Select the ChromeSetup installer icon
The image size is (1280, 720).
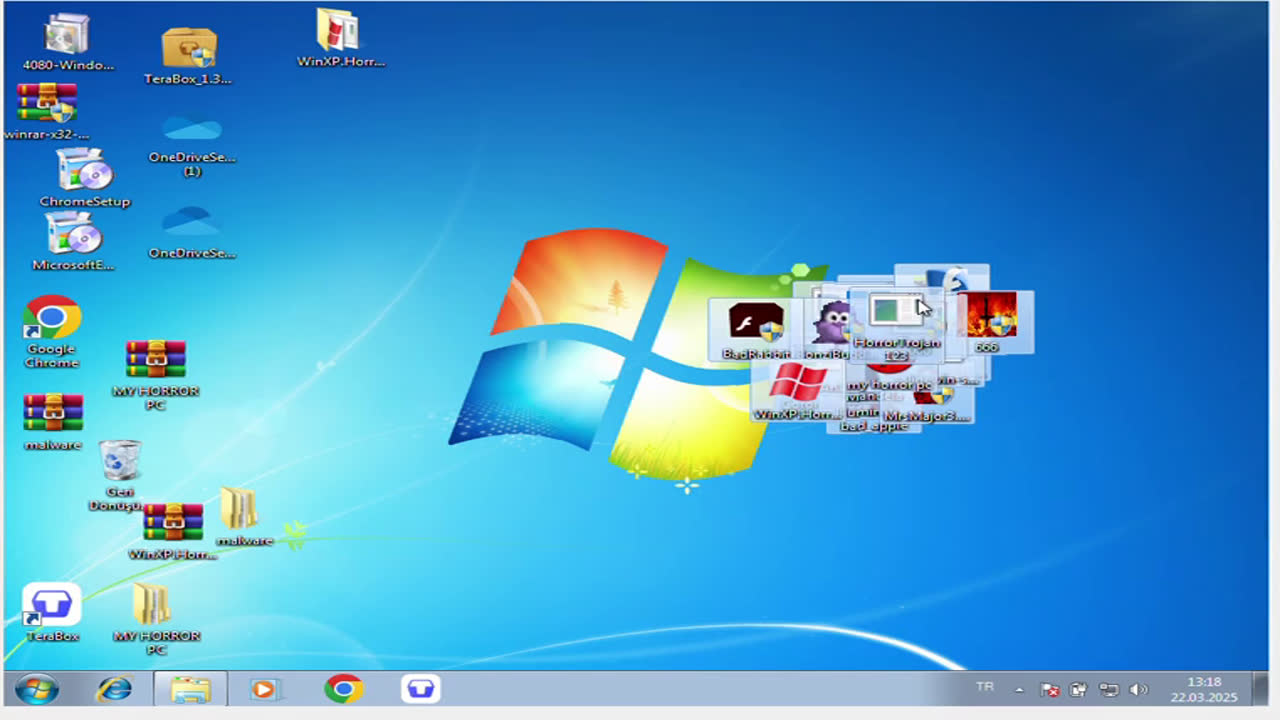point(84,170)
